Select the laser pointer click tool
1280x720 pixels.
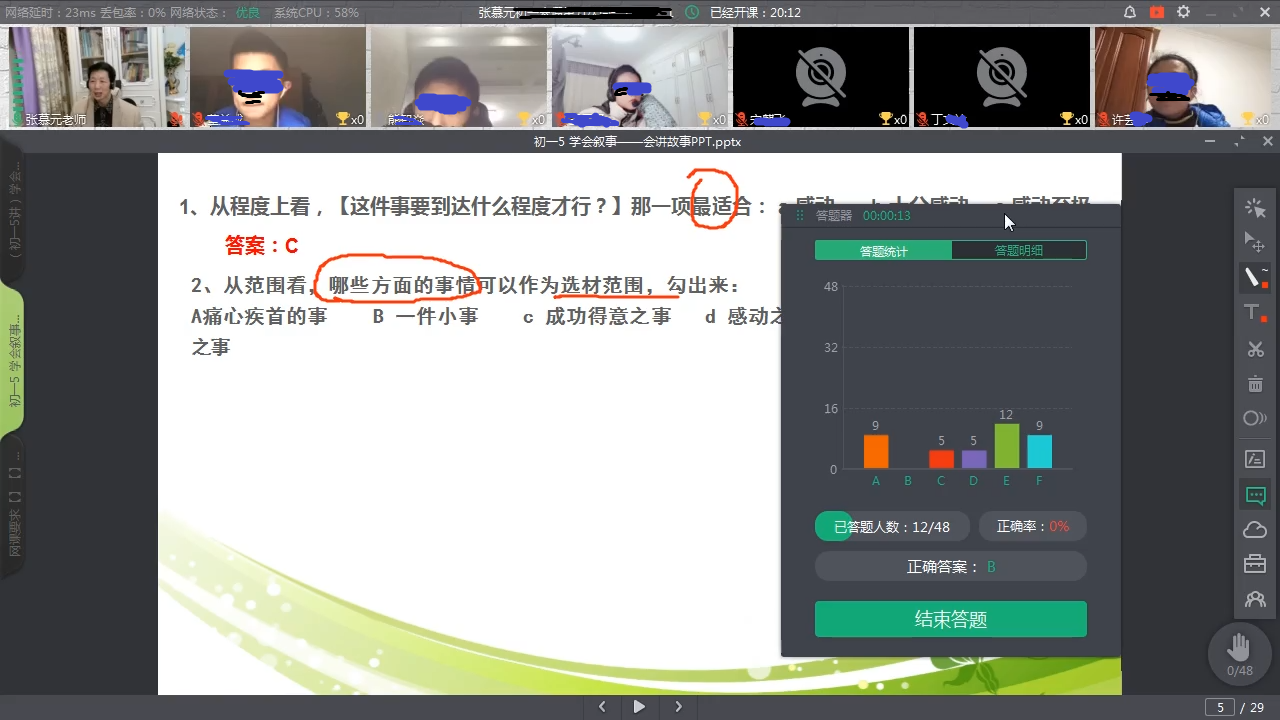(x=1255, y=208)
